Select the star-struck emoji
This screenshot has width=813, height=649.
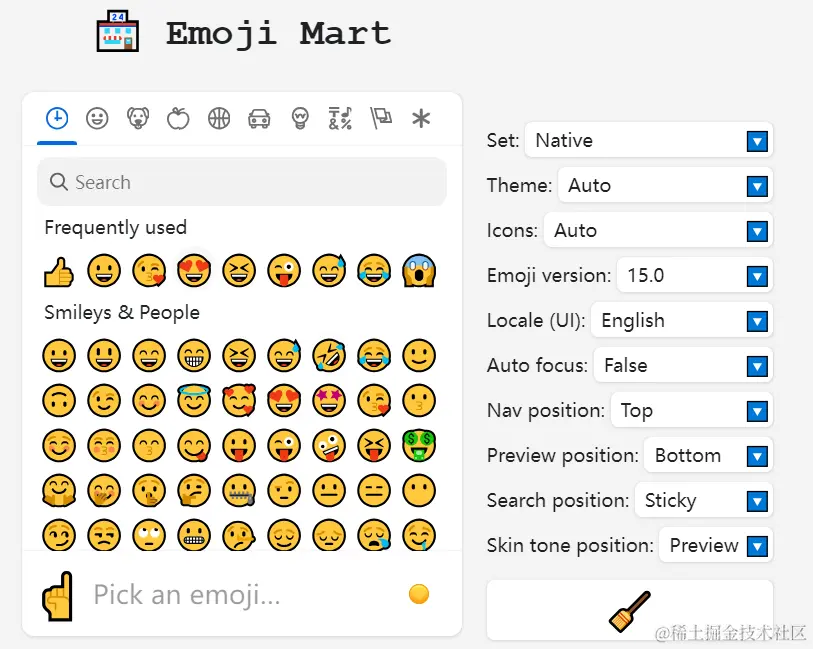[x=329, y=401]
